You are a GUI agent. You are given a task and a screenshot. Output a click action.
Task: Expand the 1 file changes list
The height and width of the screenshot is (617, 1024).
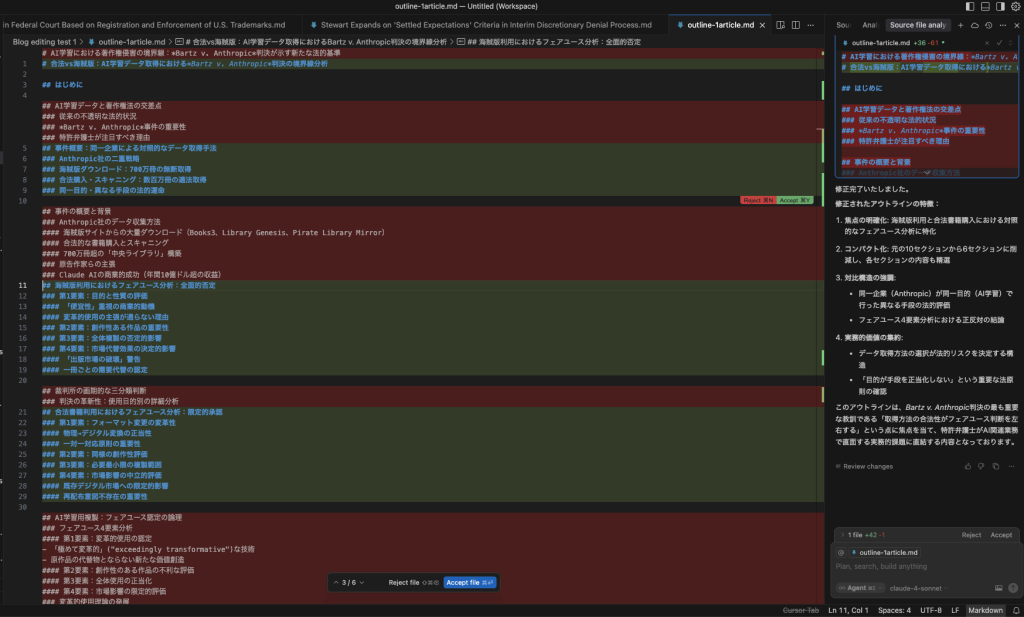click(x=843, y=535)
